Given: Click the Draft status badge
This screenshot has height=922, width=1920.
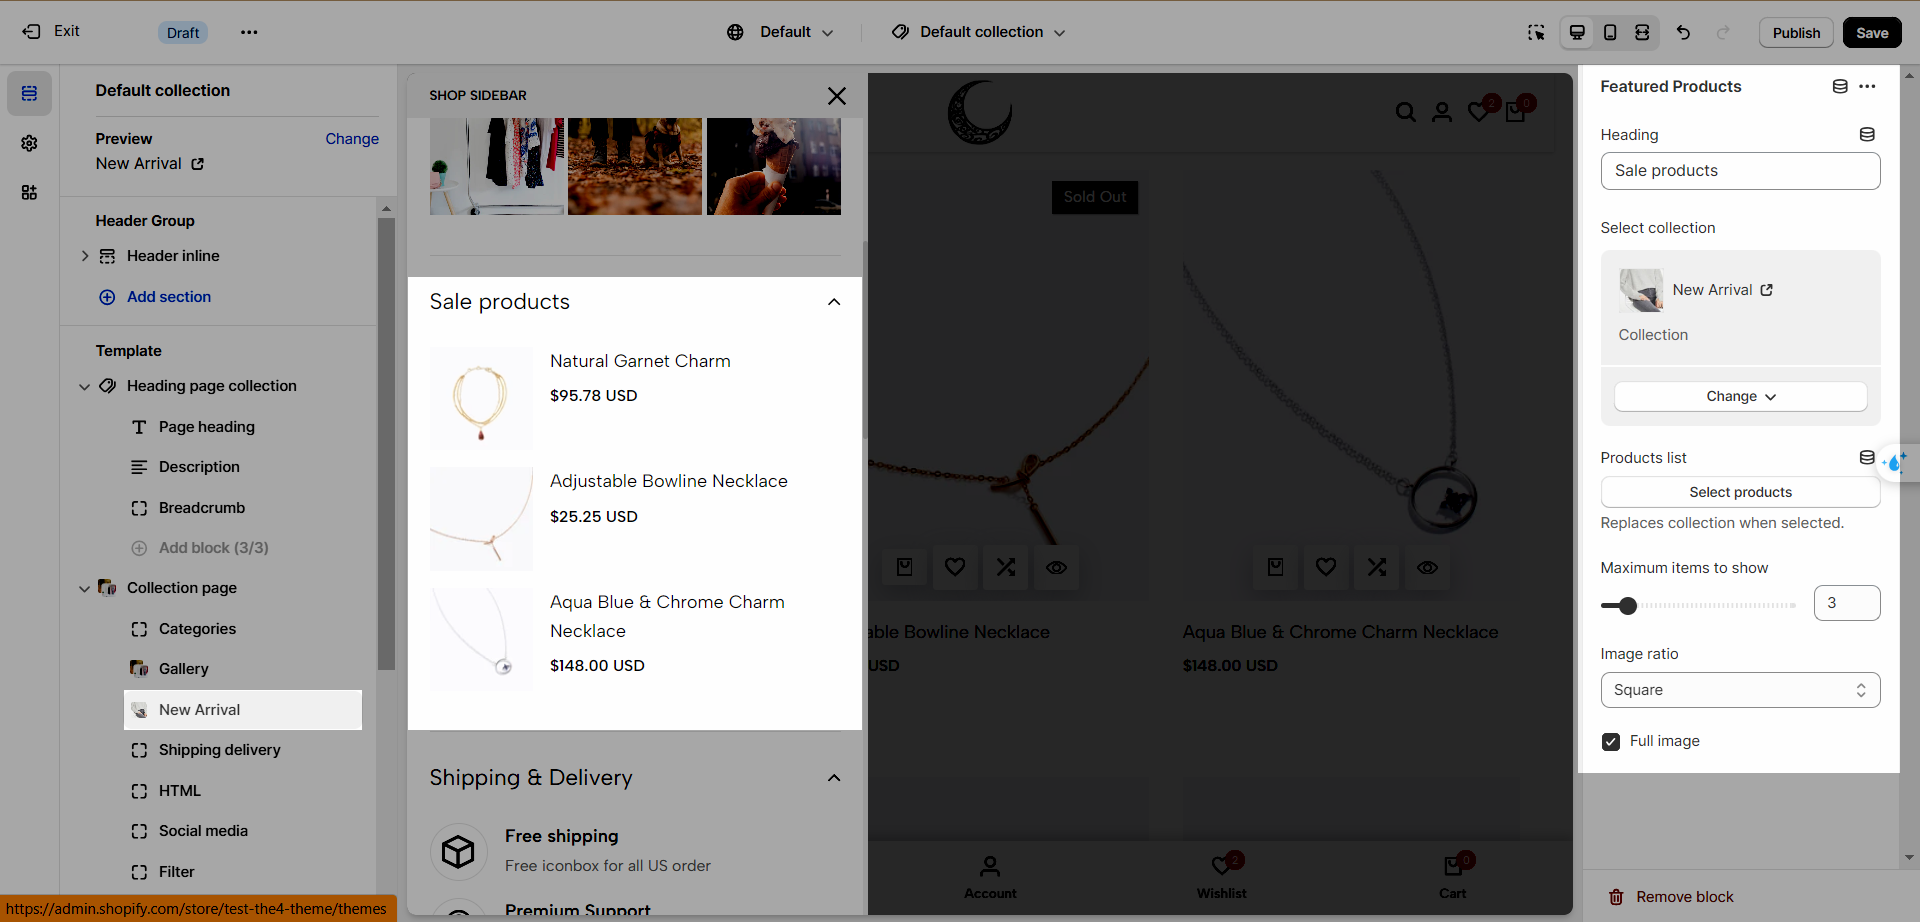Looking at the screenshot, I should (183, 32).
